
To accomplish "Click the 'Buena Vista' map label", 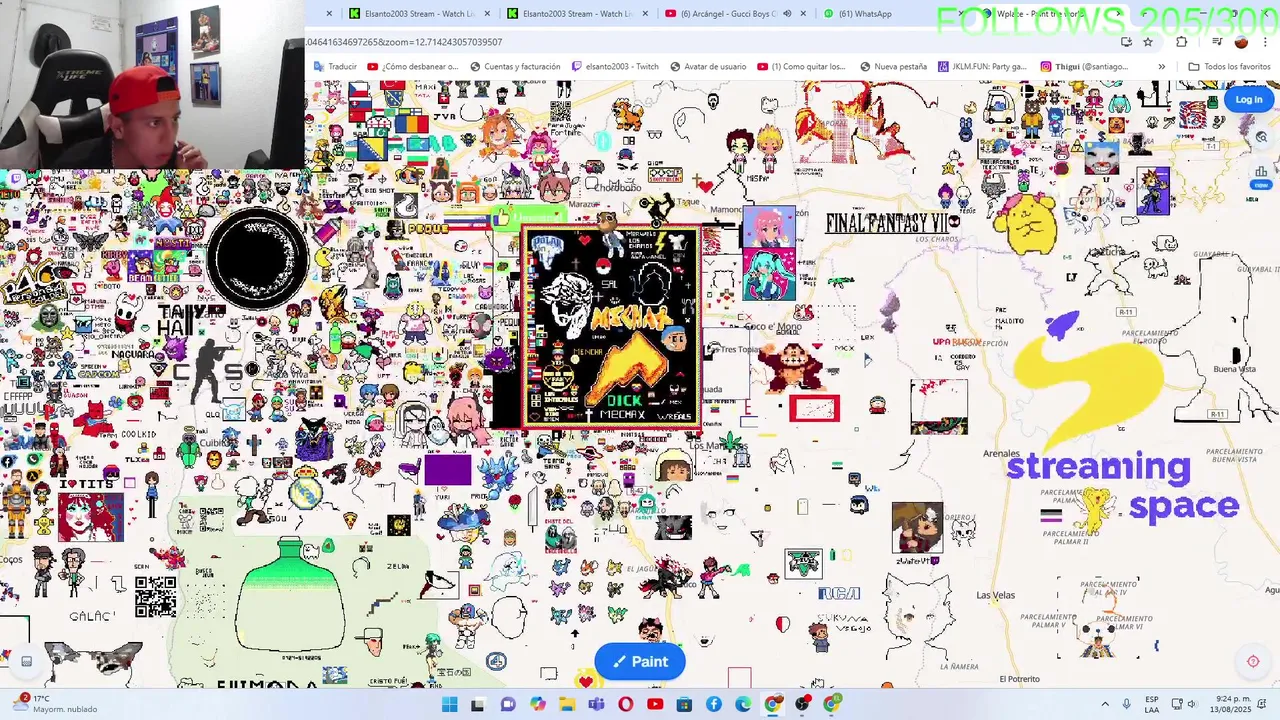I will click(x=1234, y=369).
